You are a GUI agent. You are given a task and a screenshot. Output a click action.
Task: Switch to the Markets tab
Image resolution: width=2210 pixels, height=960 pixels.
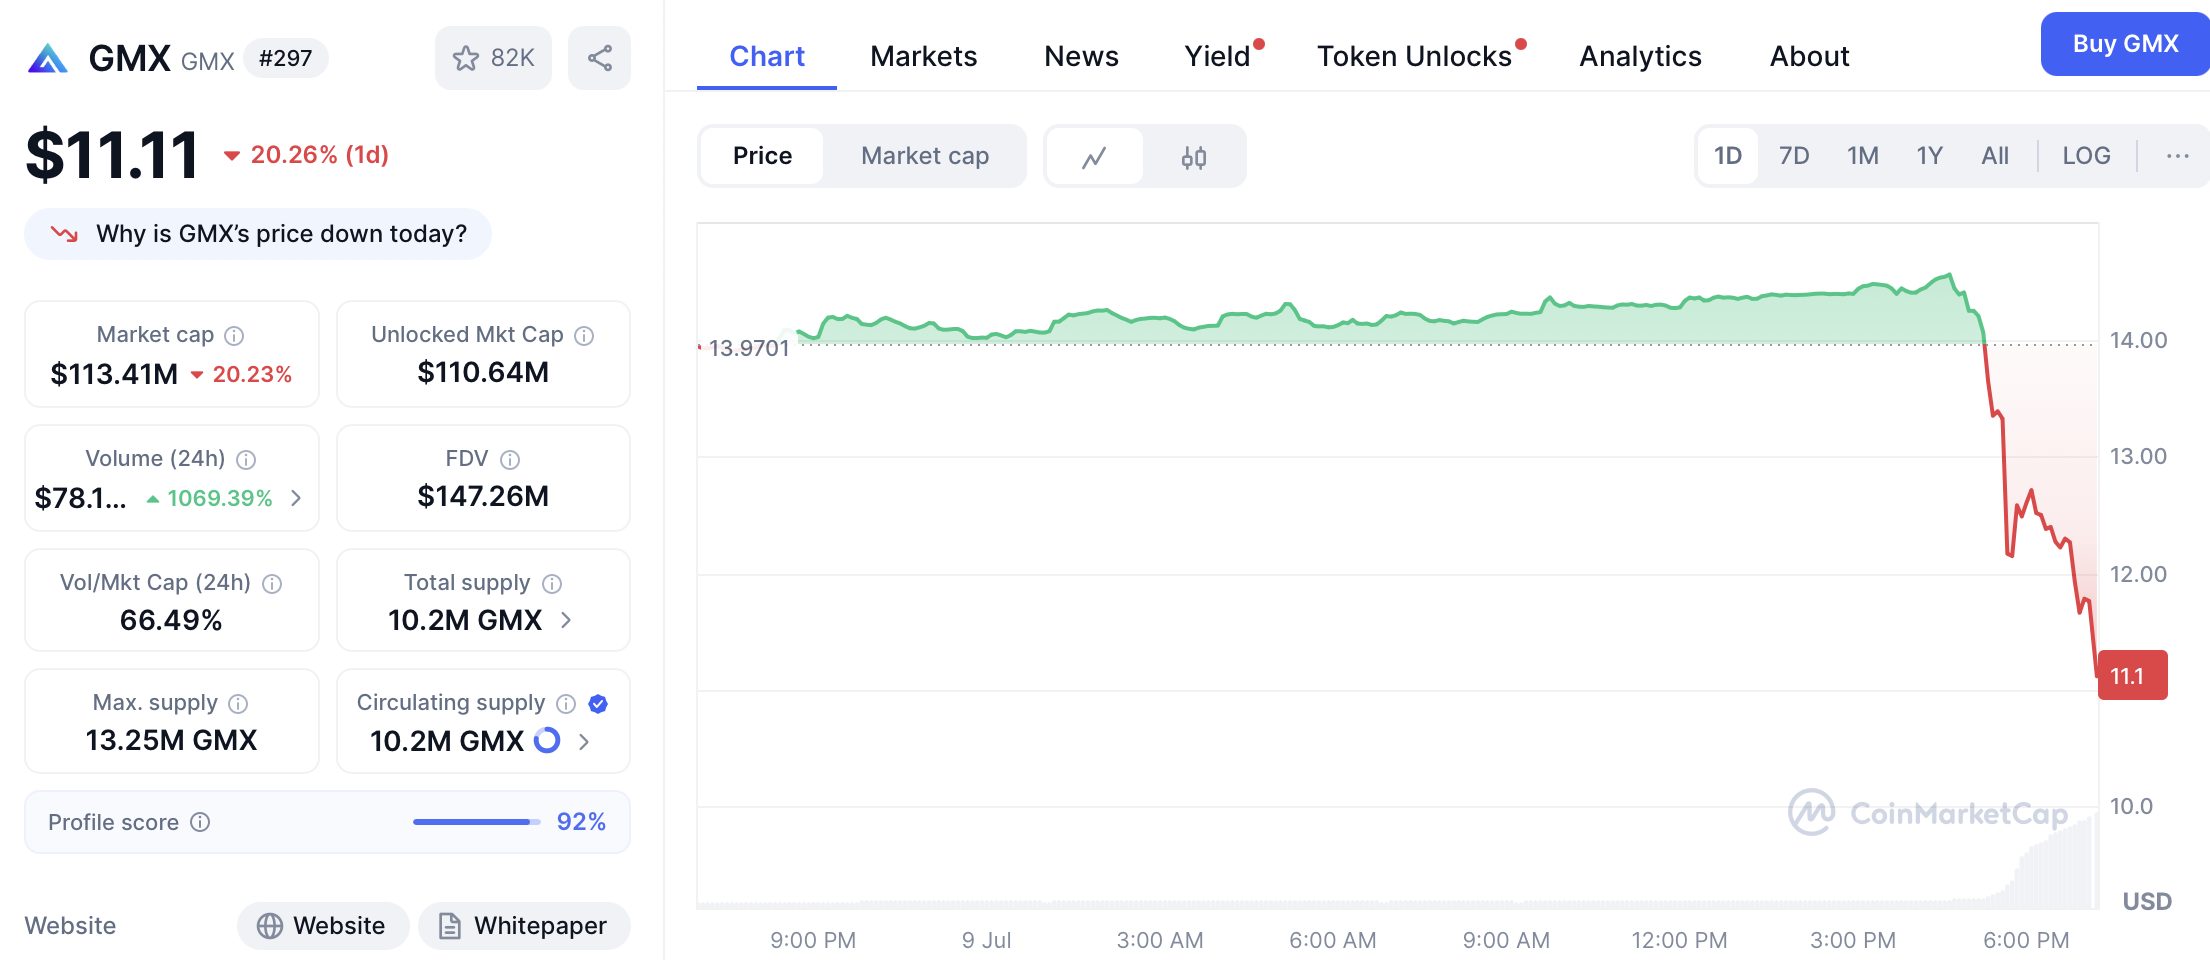pos(923,57)
